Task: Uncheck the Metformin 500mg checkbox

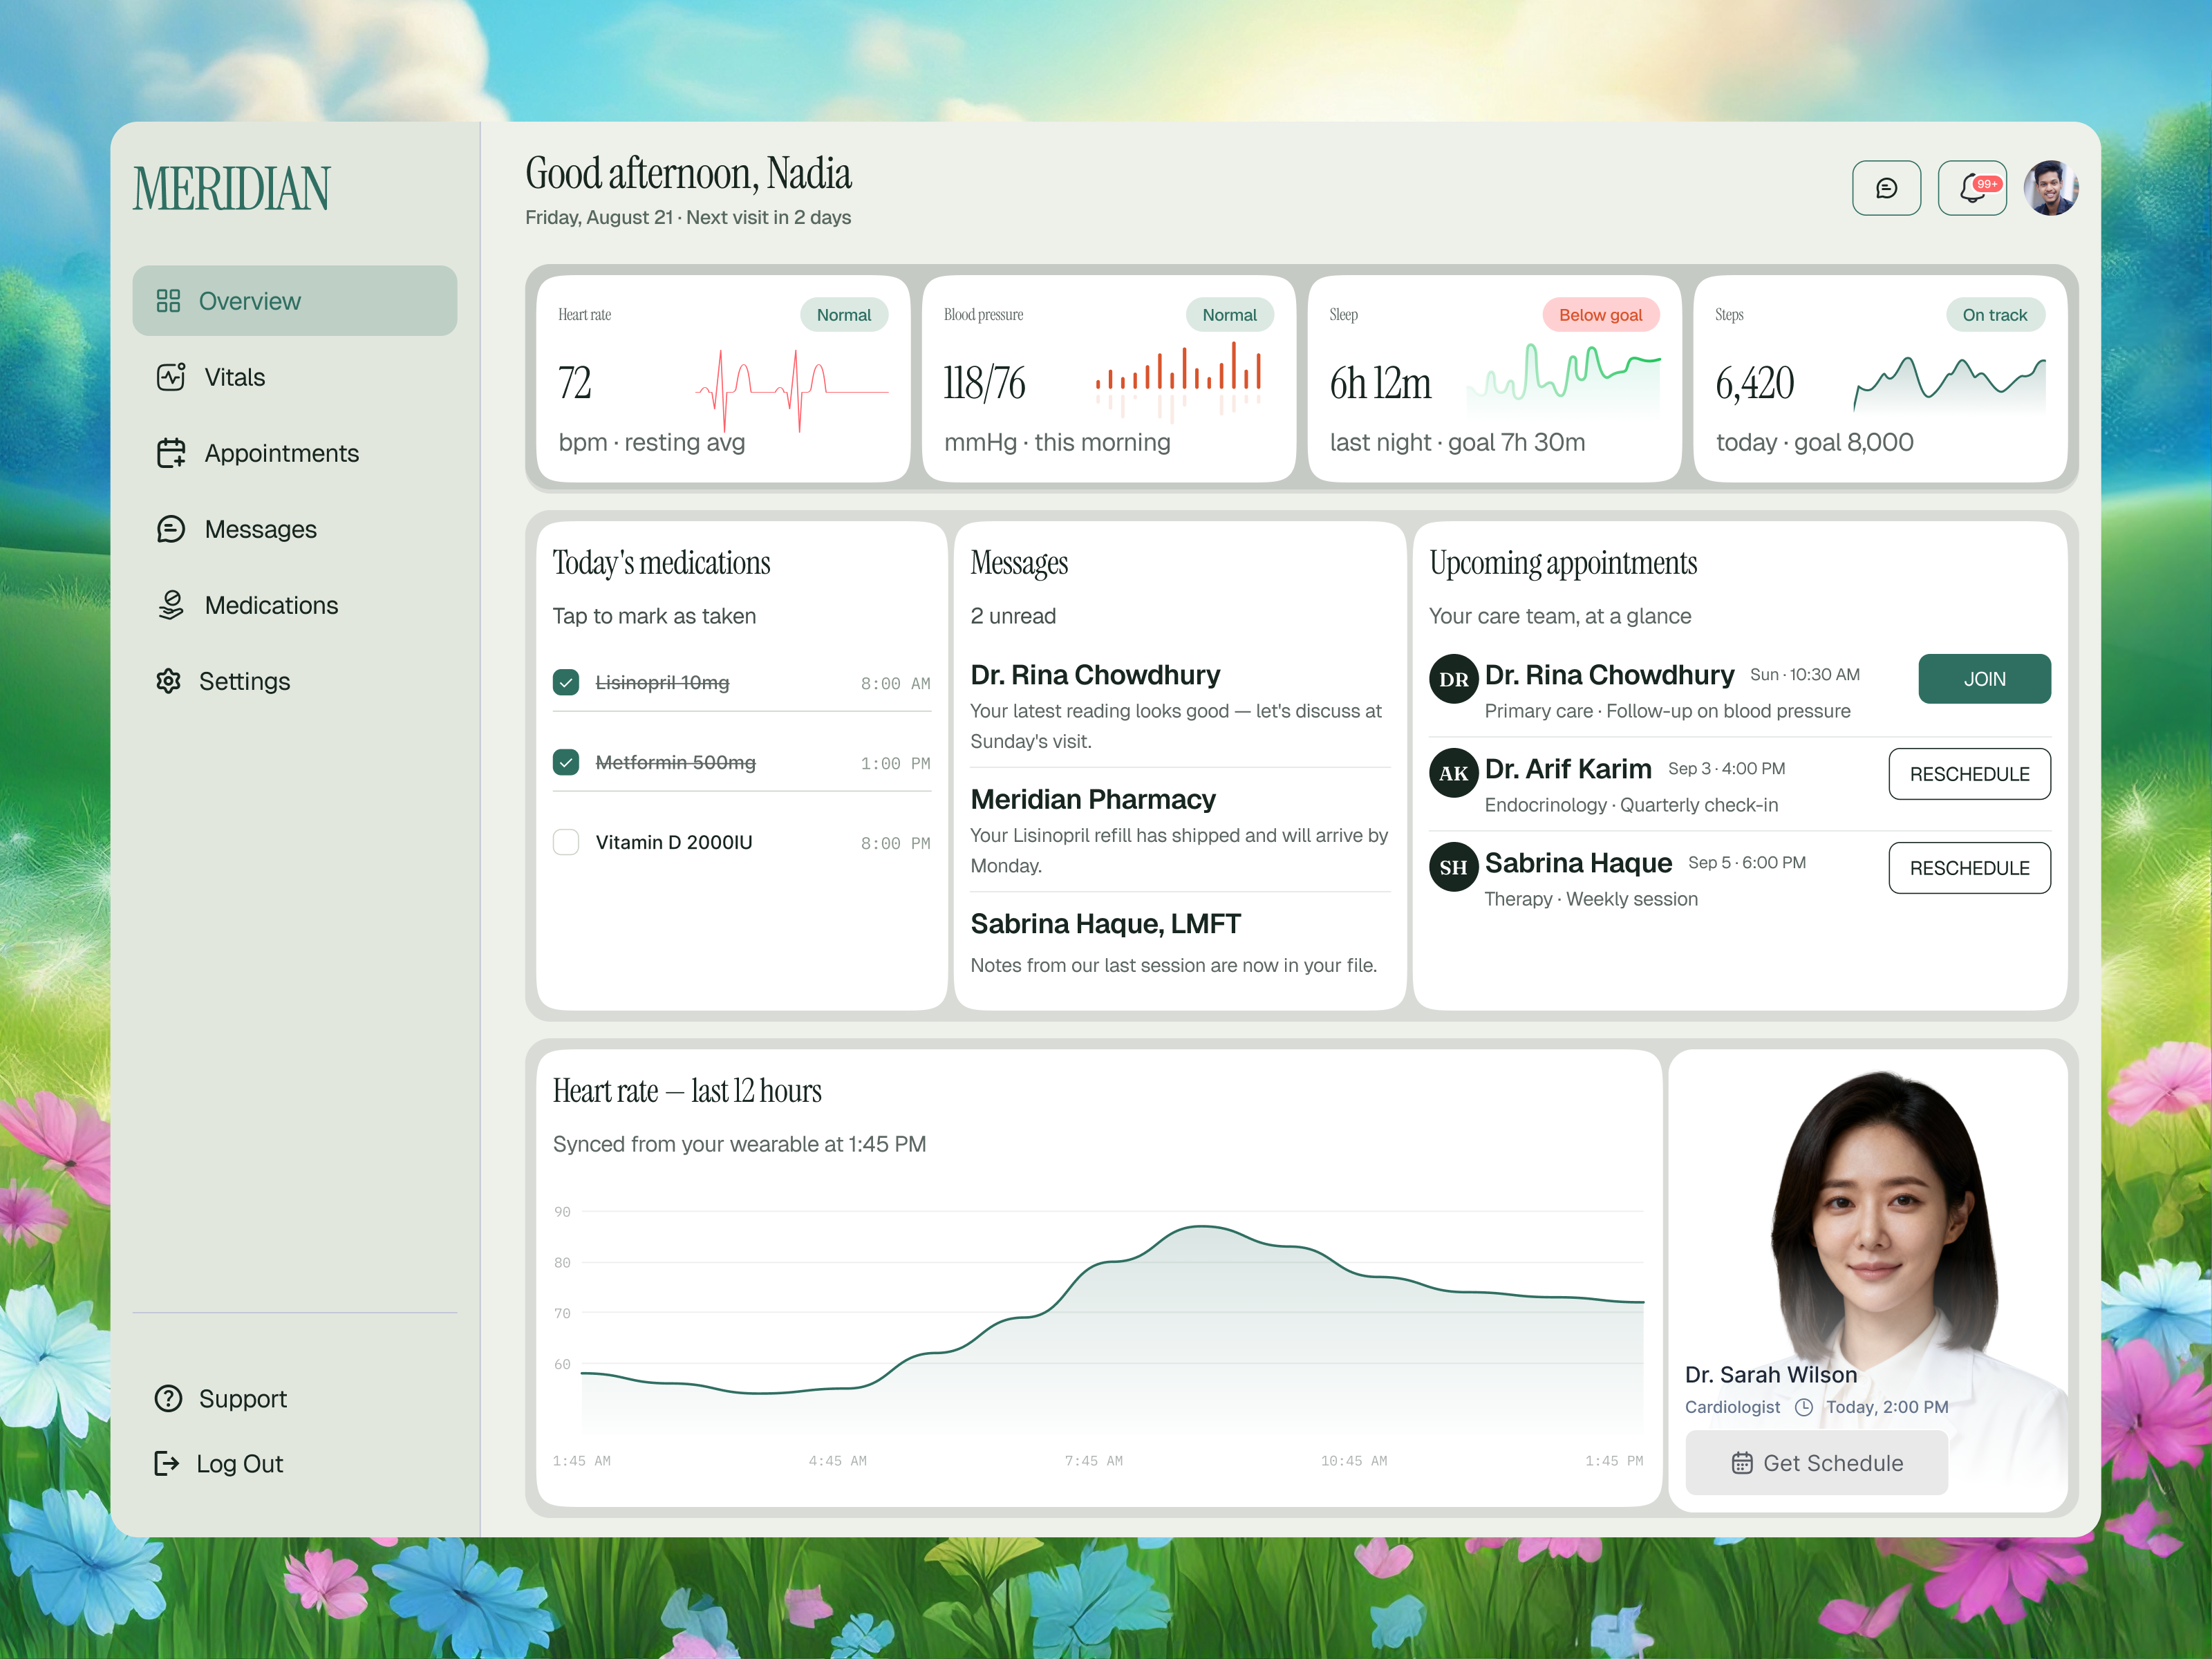Action: (566, 762)
